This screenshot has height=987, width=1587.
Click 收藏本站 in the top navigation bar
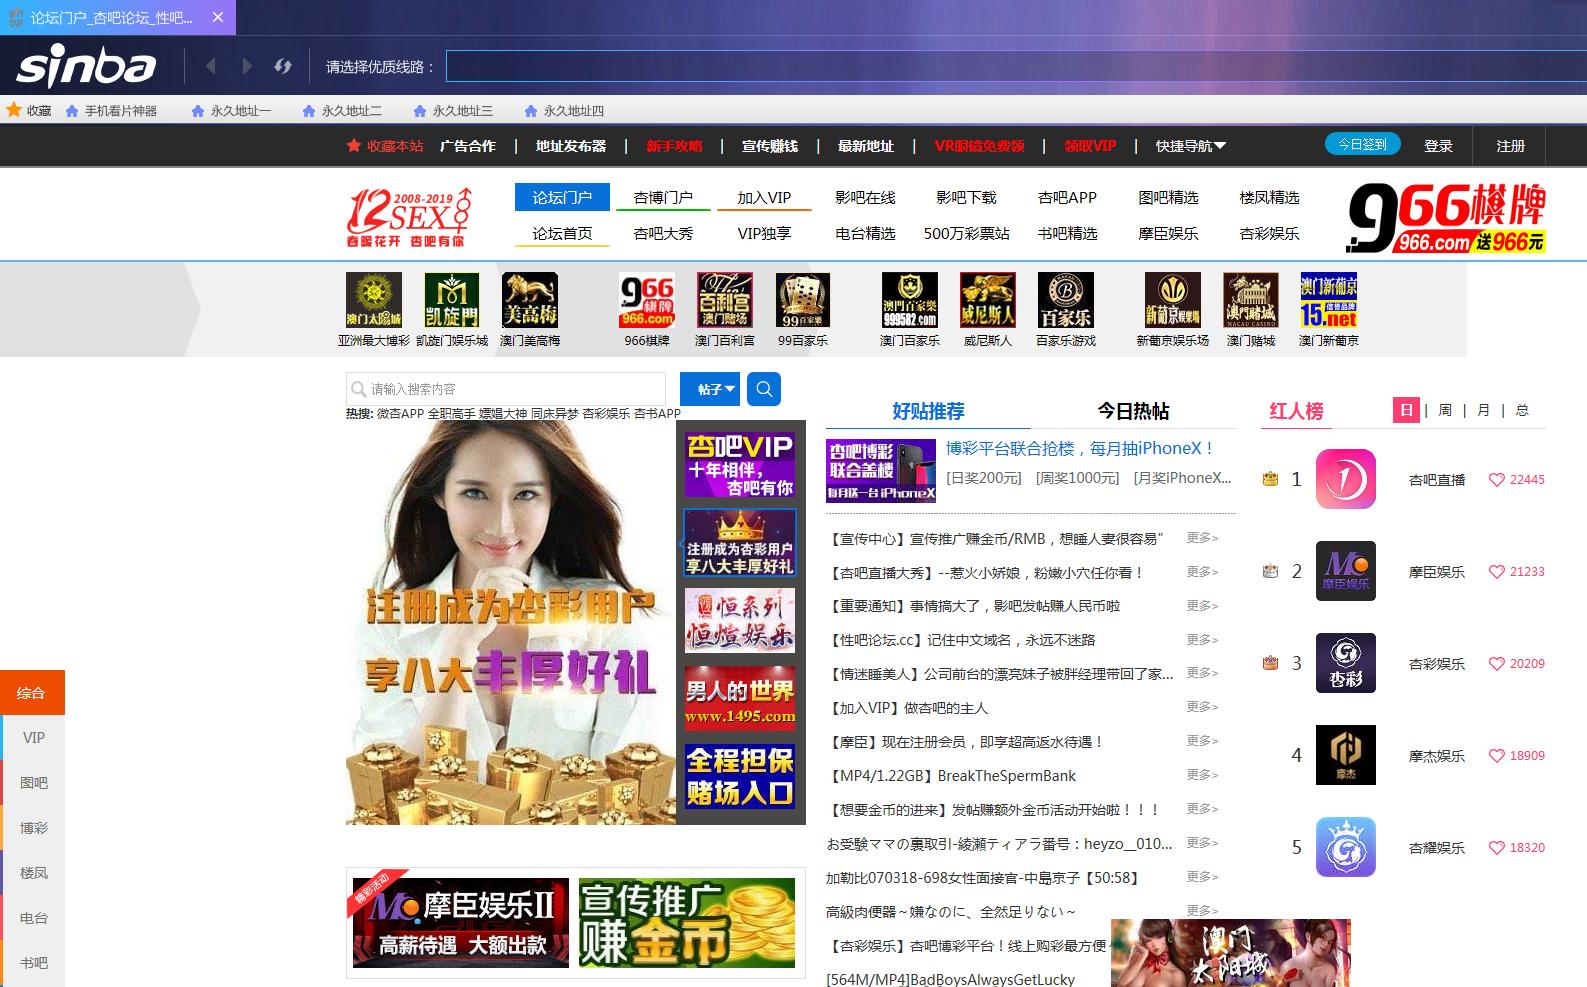(x=385, y=146)
